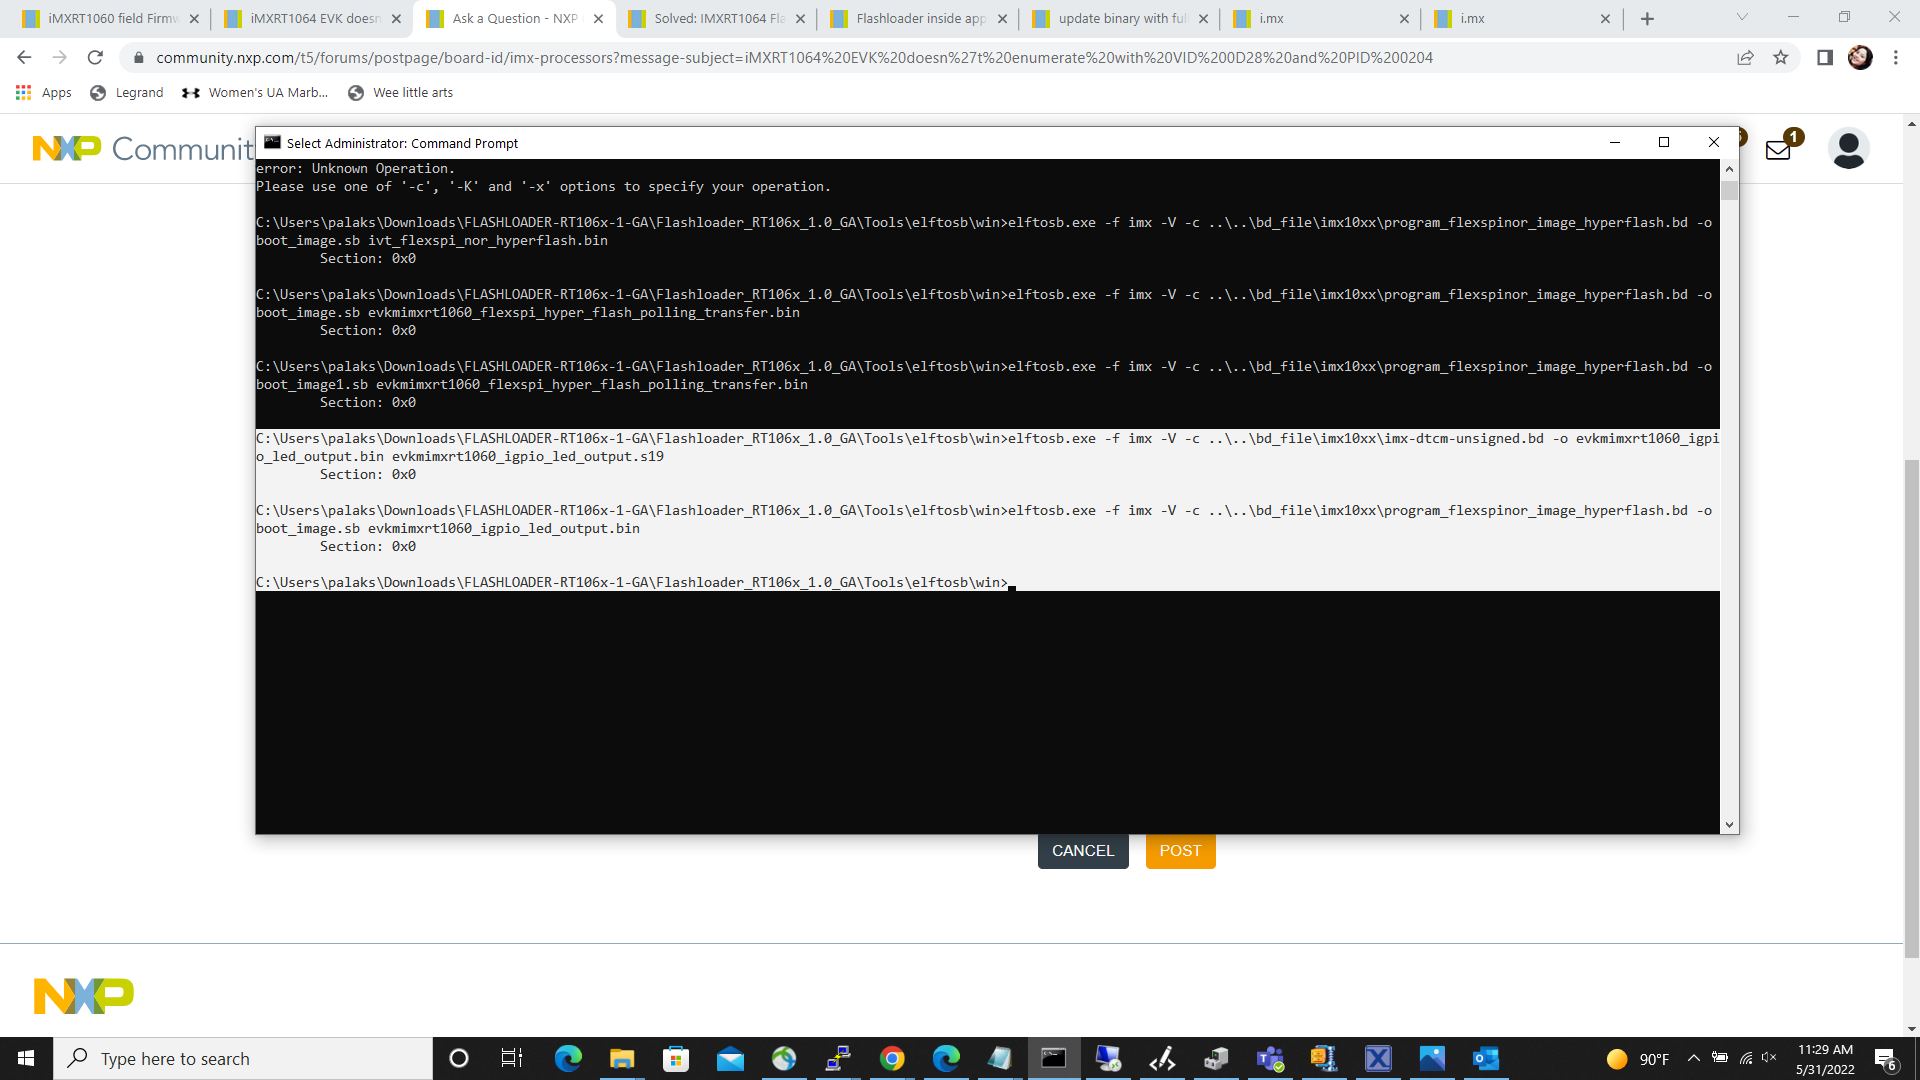Click the scroll-up arrow in Command Prompt
1920x1080 pixels.
click(x=1729, y=168)
